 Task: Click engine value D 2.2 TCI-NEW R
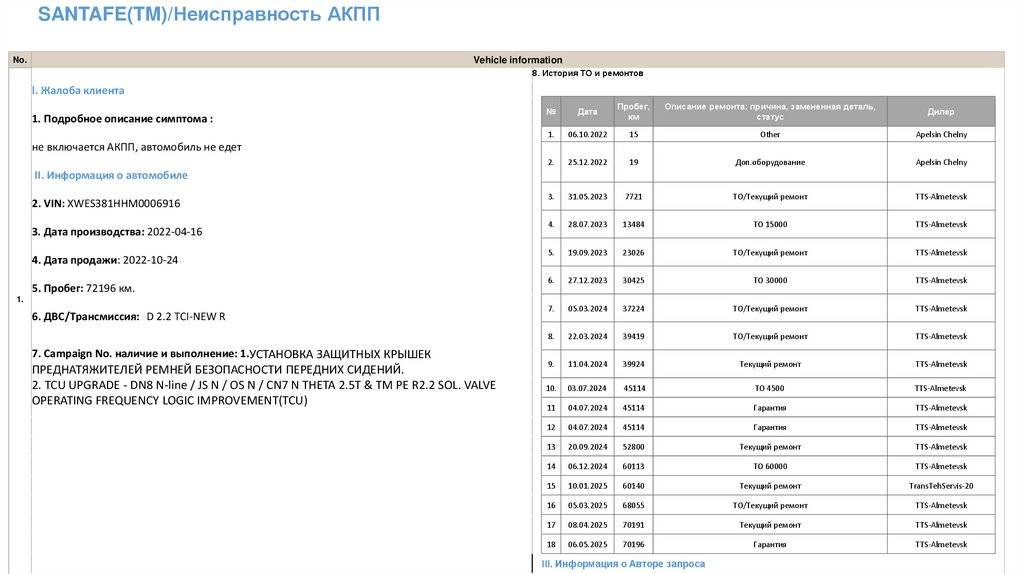click(x=186, y=317)
